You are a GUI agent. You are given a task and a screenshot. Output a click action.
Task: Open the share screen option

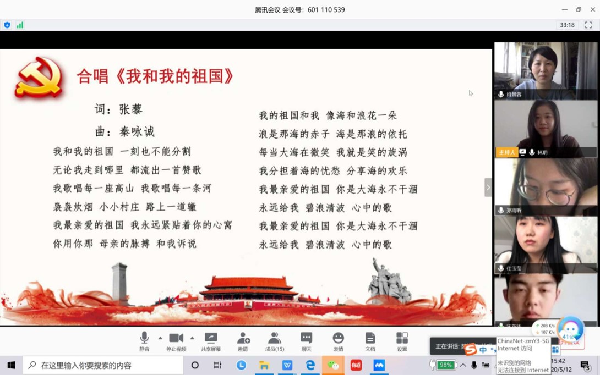[211, 341]
